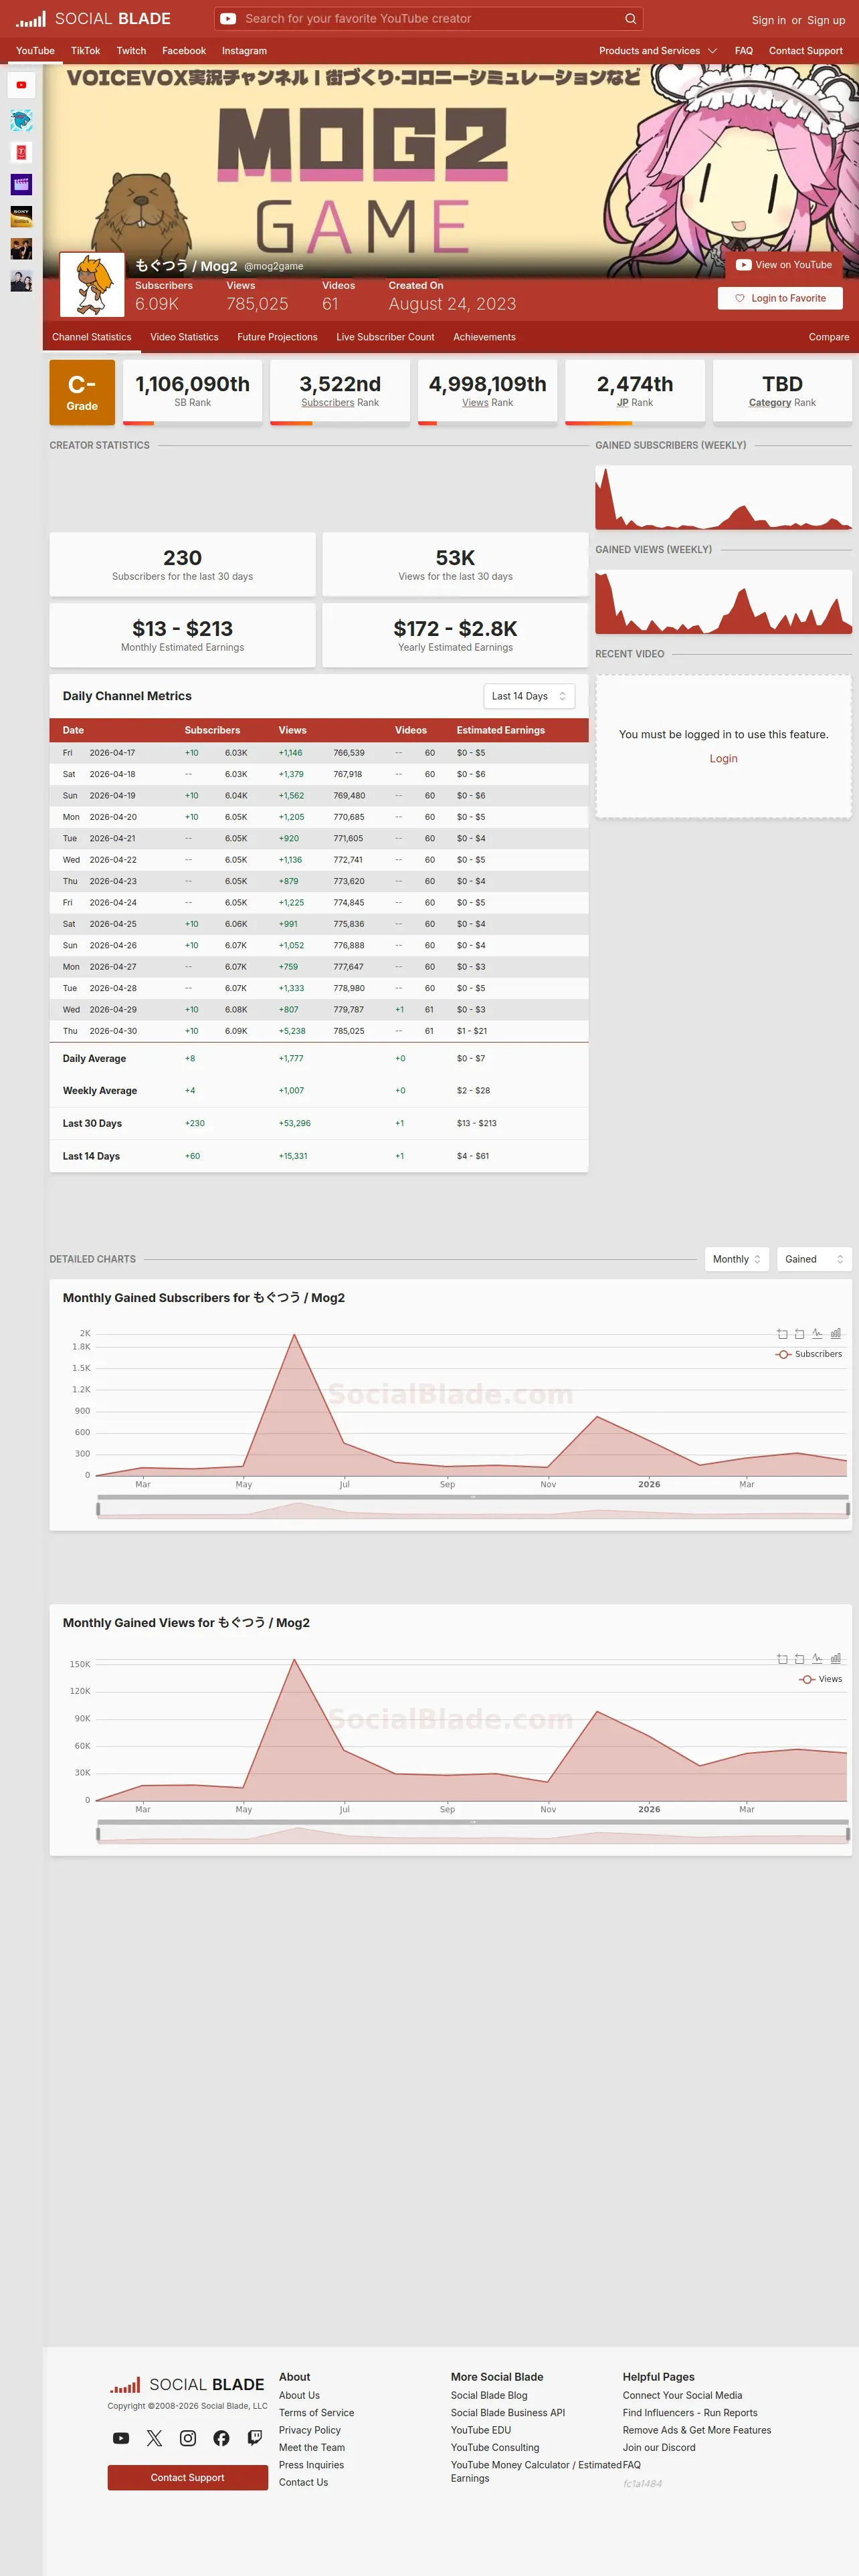Open the Social Blade Blog footer link
The image size is (859, 2576).
[489, 2395]
